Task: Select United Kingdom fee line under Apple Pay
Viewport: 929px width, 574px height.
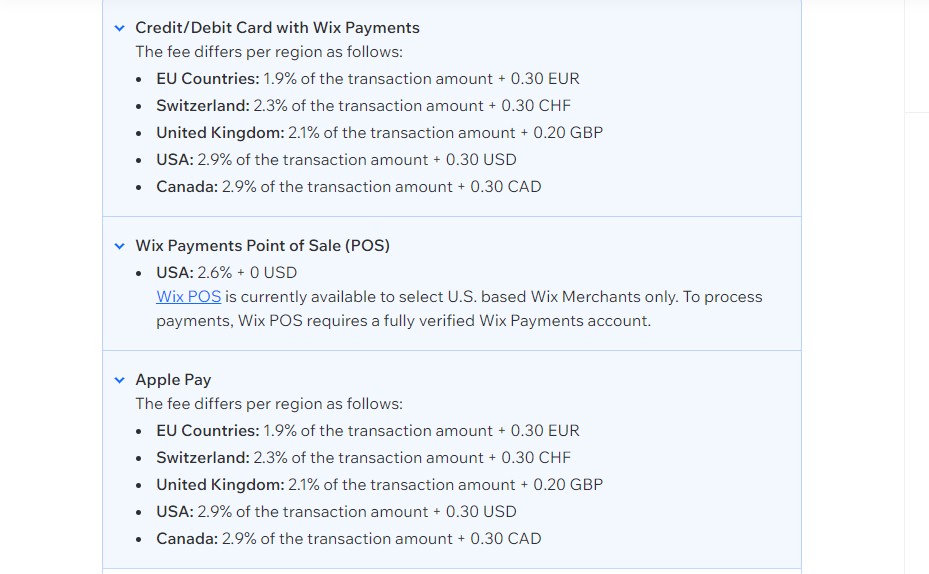Action: 379,485
